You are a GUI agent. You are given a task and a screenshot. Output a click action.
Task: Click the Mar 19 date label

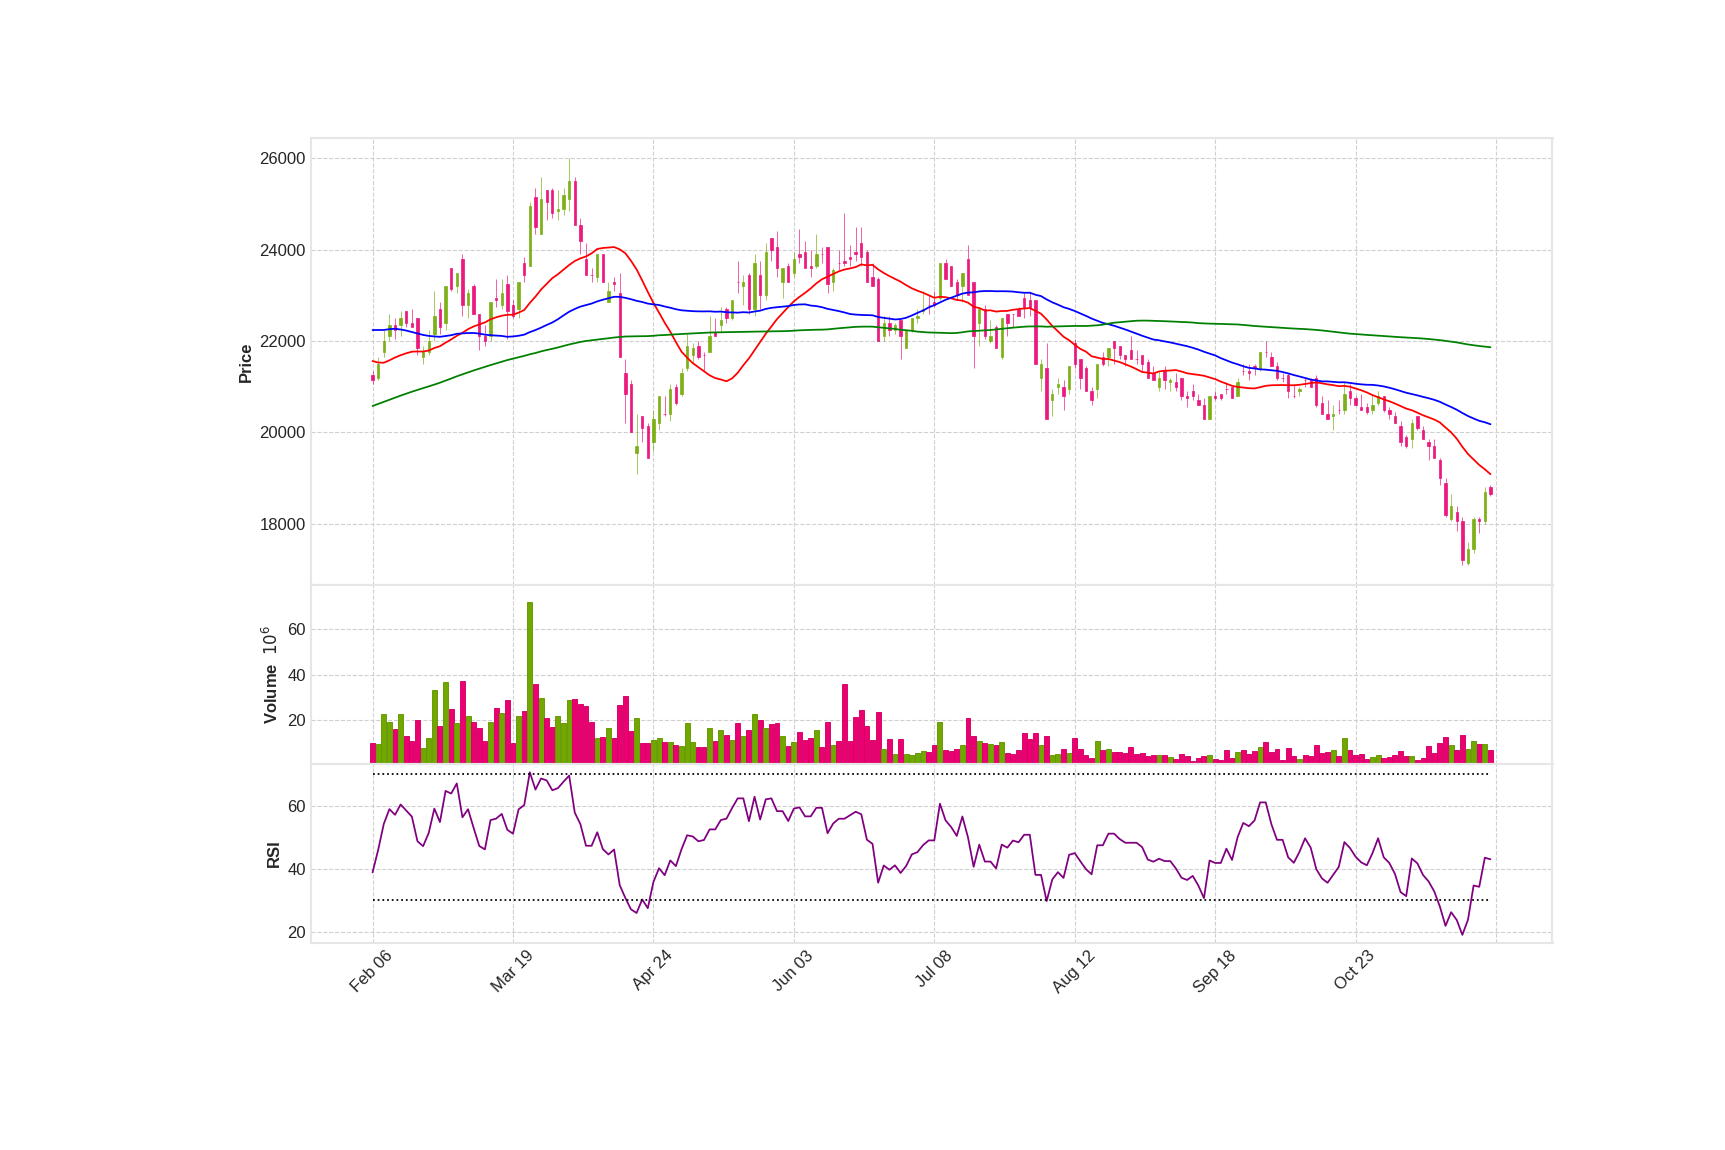click(x=511, y=971)
